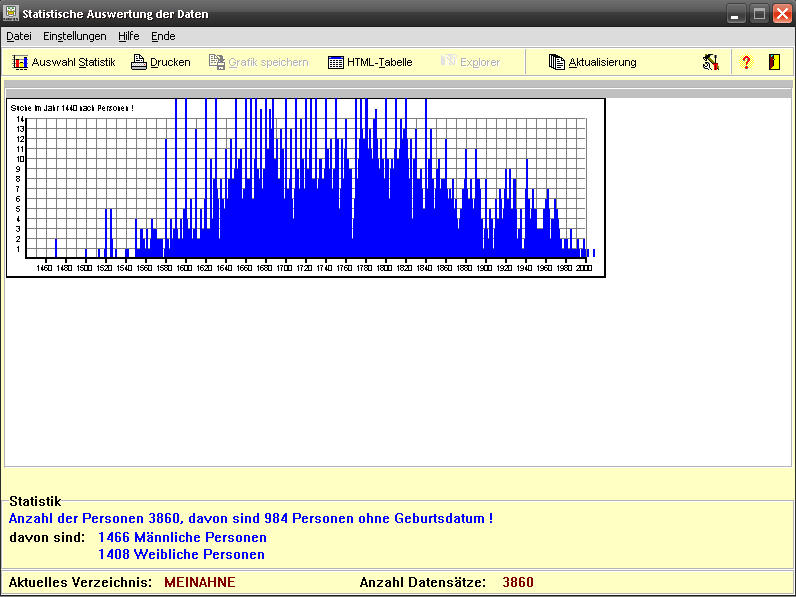Click the 'davon sind:' label
Viewport: 796px width, 597px height.
pyautogui.click(x=47, y=537)
